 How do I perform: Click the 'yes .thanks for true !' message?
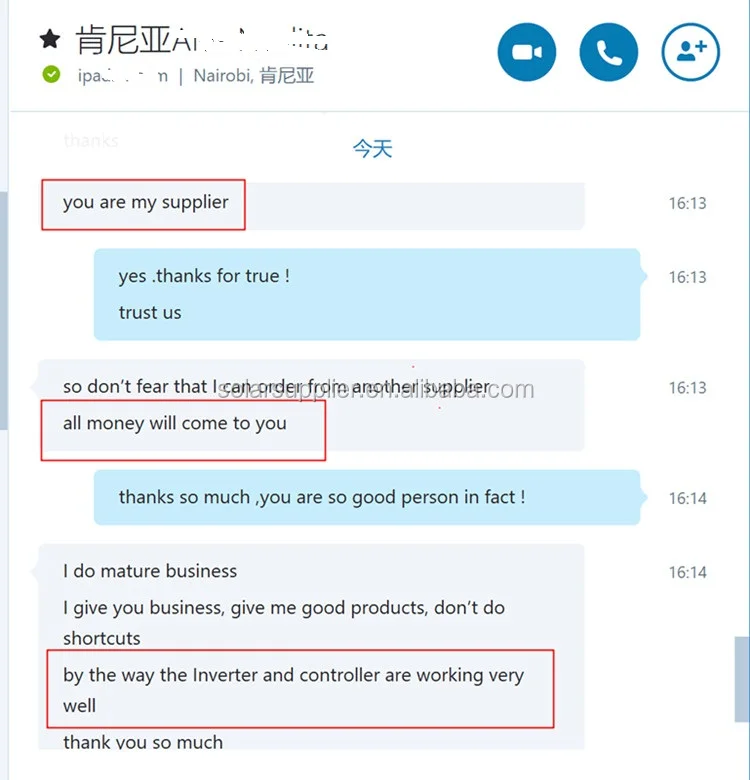(x=204, y=276)
